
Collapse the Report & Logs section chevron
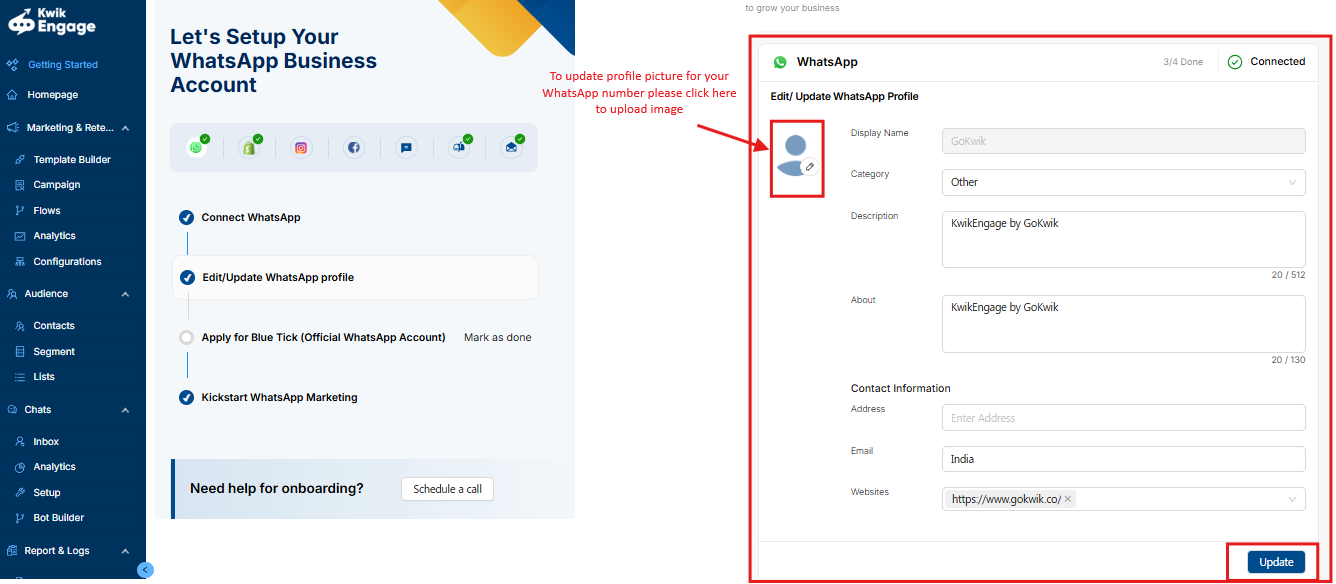point(125,551)
